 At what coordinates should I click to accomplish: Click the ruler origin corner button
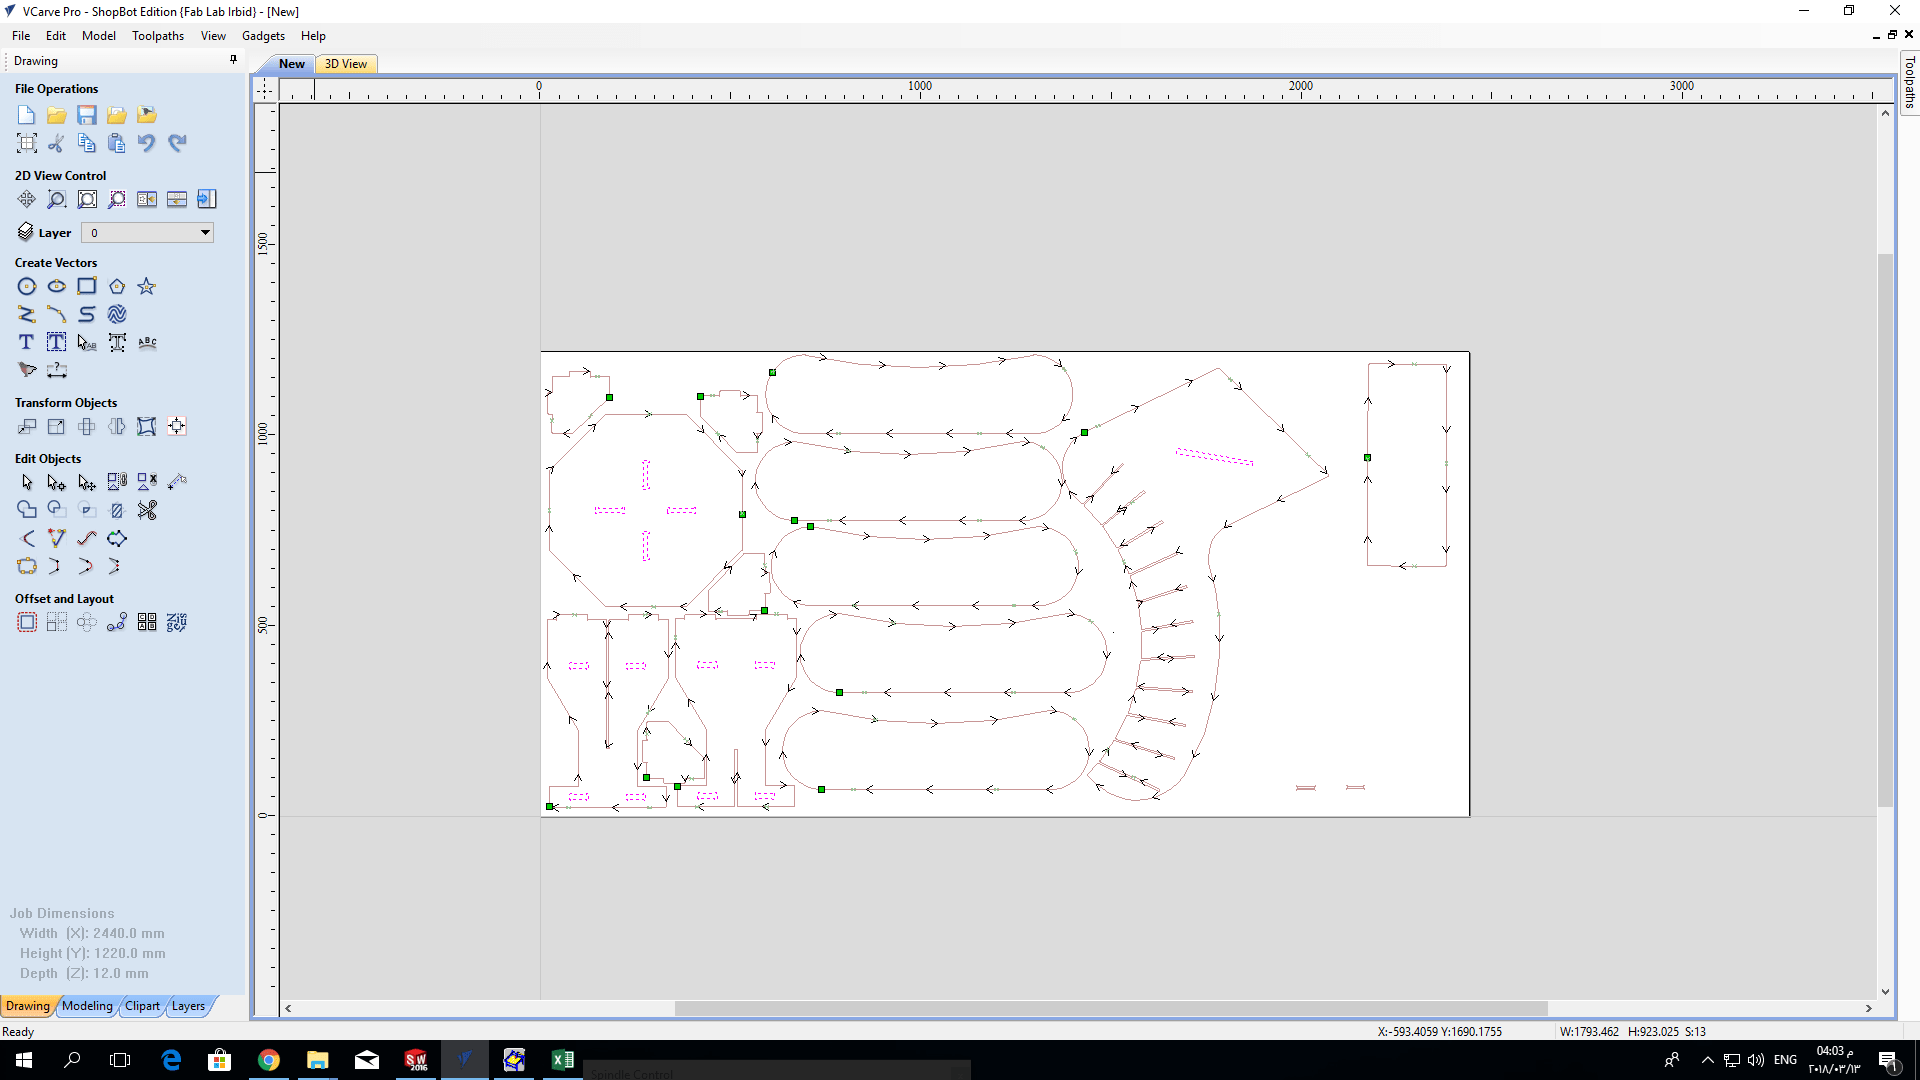[x=265, y=90]
